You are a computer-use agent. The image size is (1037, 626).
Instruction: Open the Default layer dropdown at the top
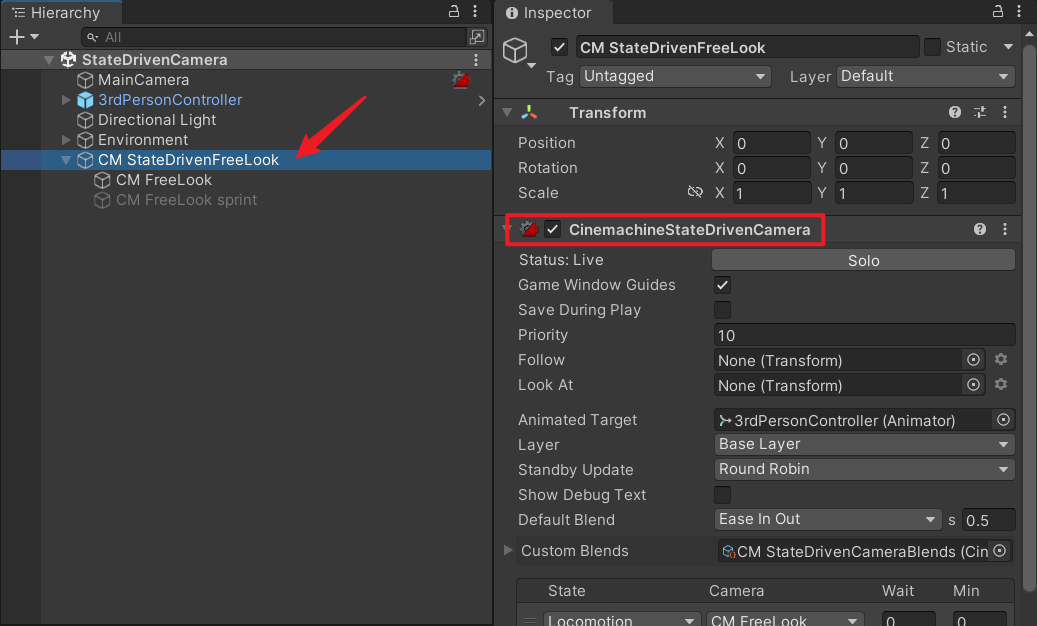click(x=926, y=77)
